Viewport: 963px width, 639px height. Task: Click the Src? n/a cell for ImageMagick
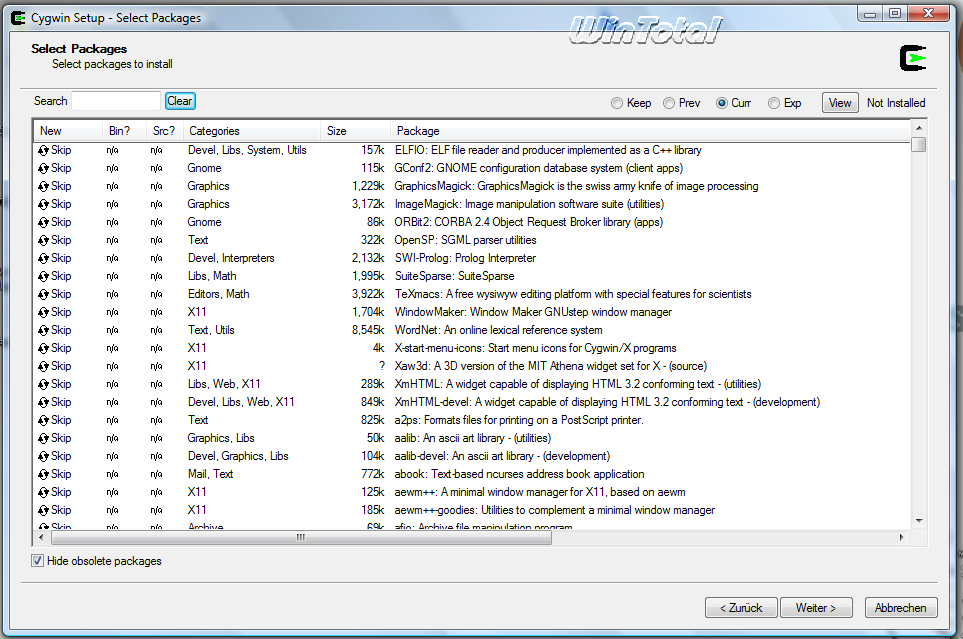point(157,205)
